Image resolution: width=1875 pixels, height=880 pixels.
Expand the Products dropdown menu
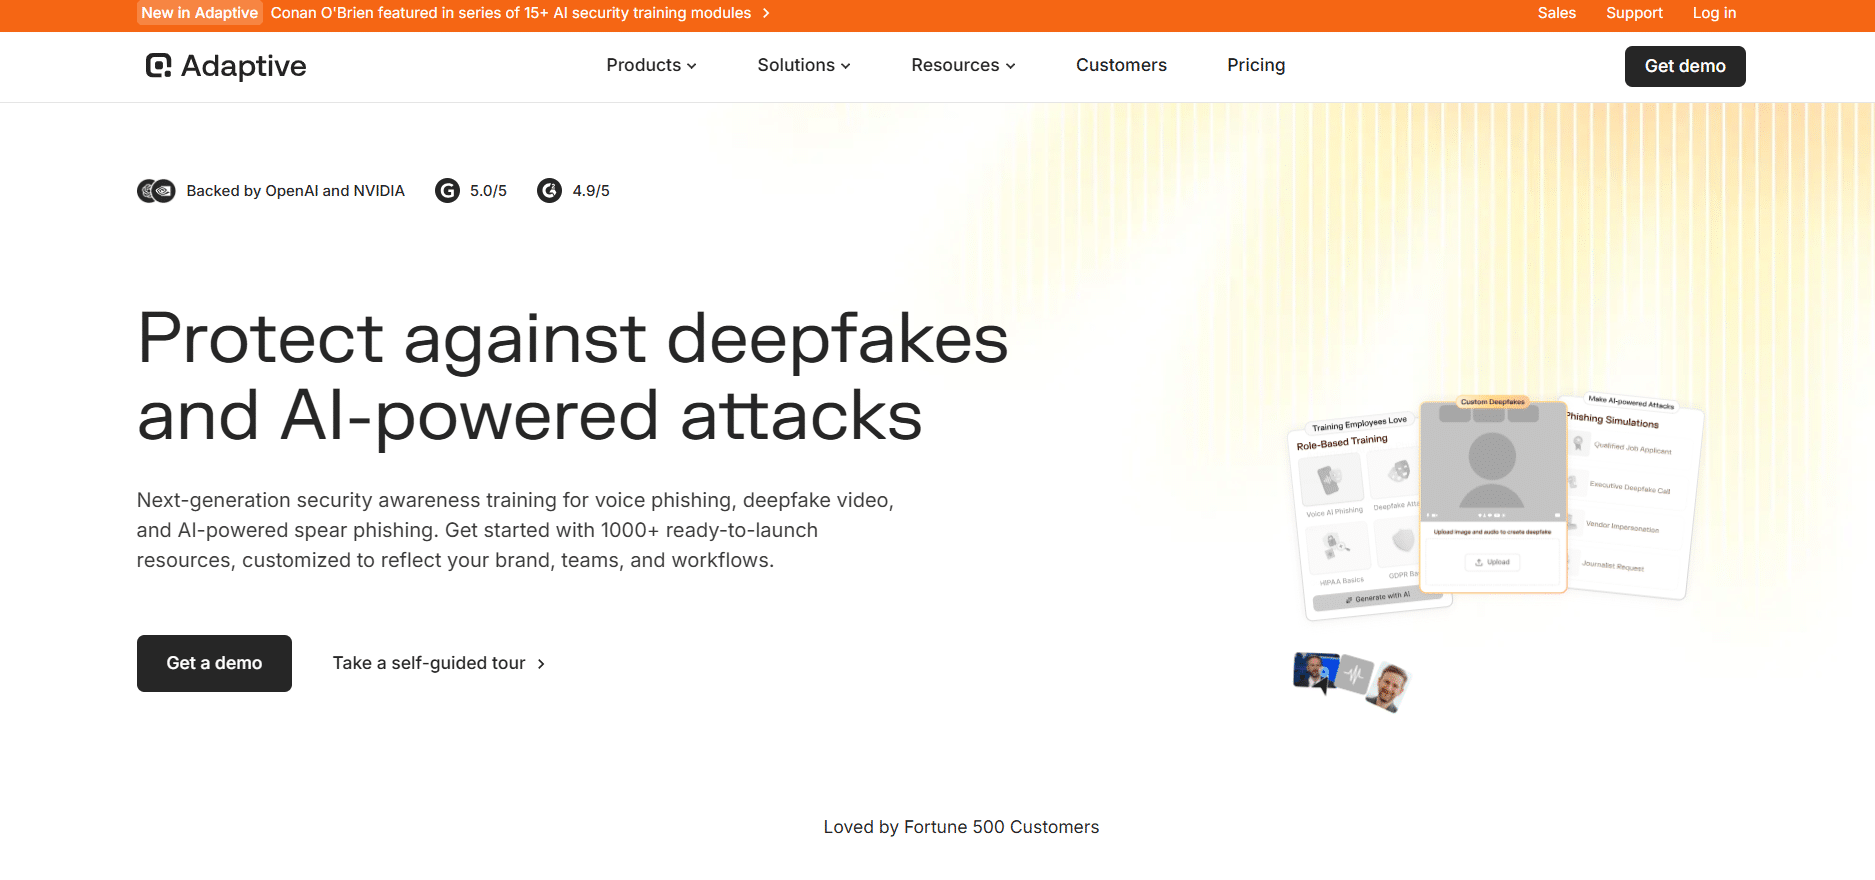(x=651, y=65)
